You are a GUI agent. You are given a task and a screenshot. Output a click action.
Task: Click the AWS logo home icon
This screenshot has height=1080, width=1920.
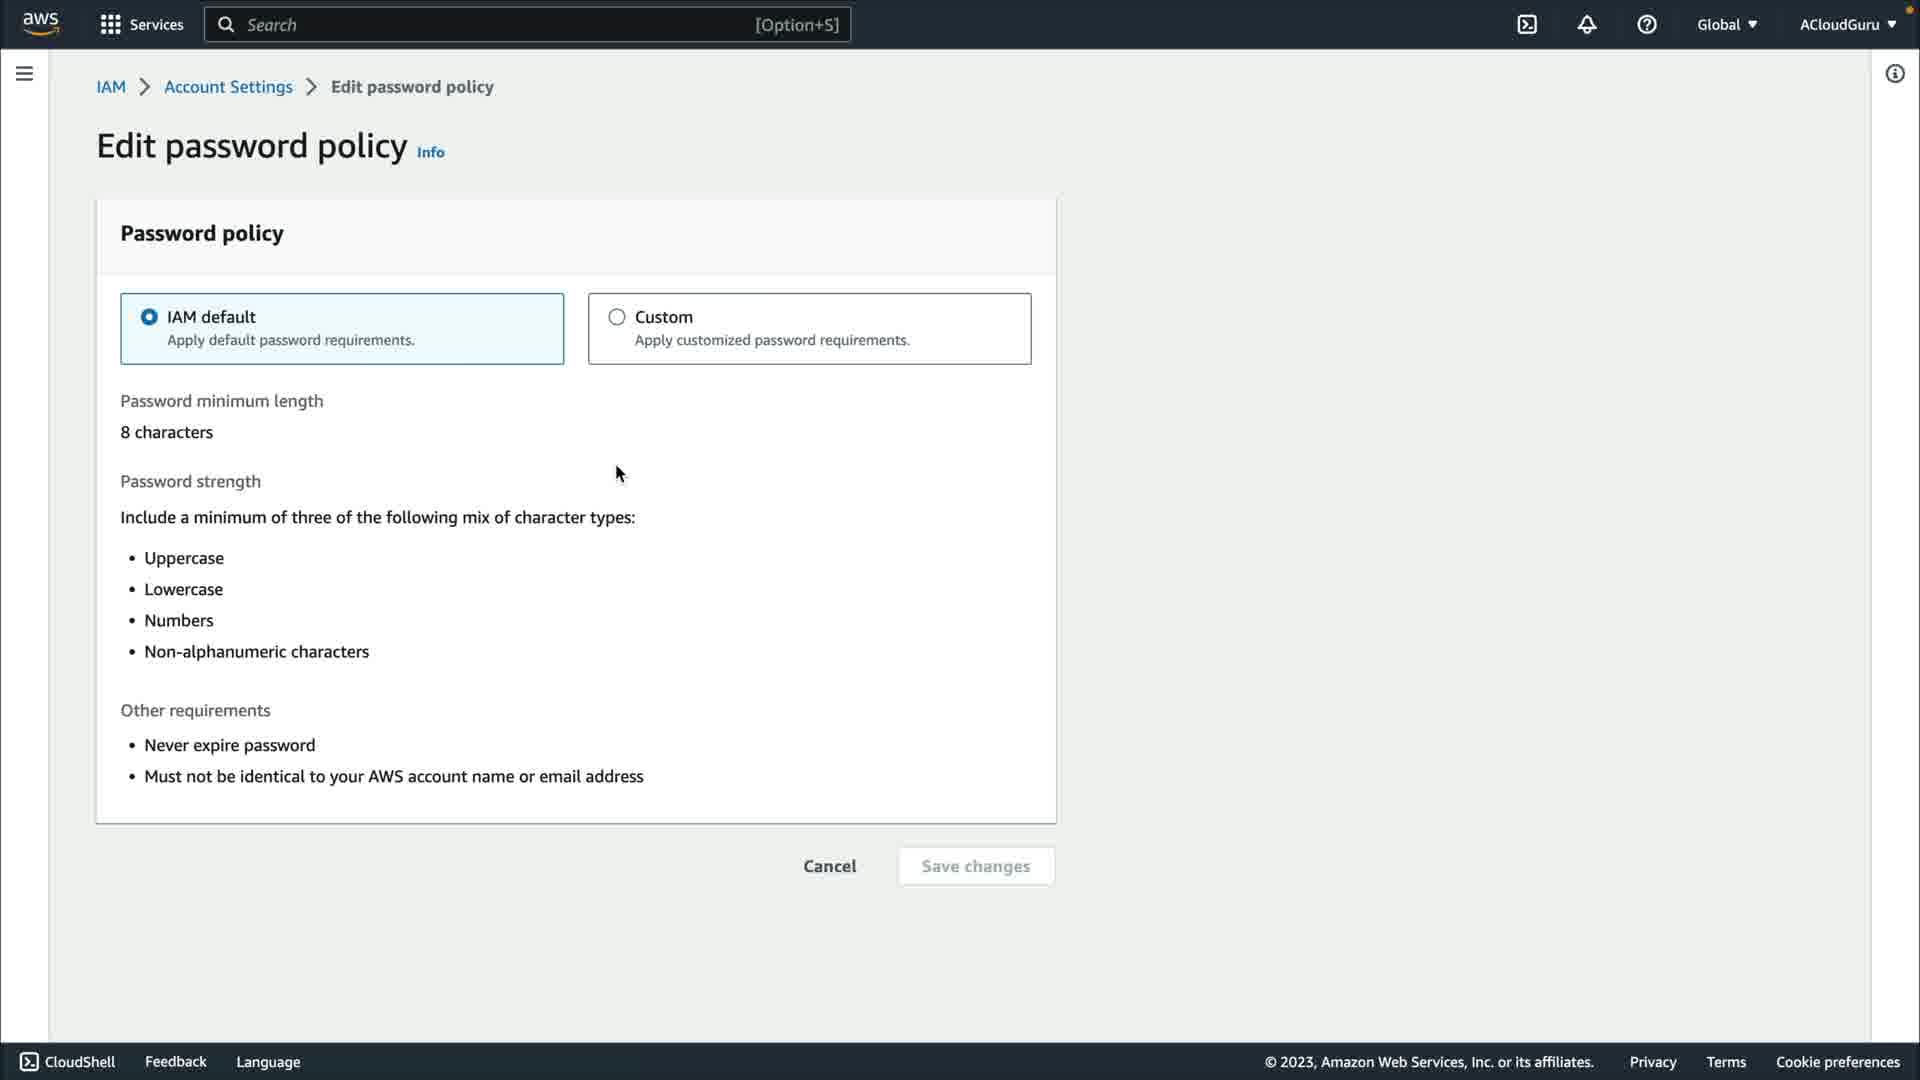pos(41,24)
